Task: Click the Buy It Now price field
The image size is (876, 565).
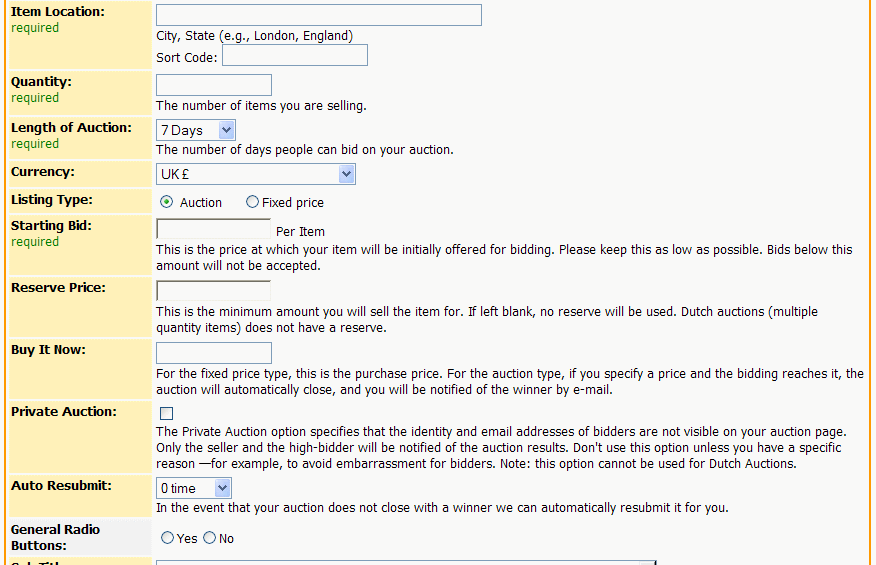Action: pyautogui.click(x=213, y=353)
